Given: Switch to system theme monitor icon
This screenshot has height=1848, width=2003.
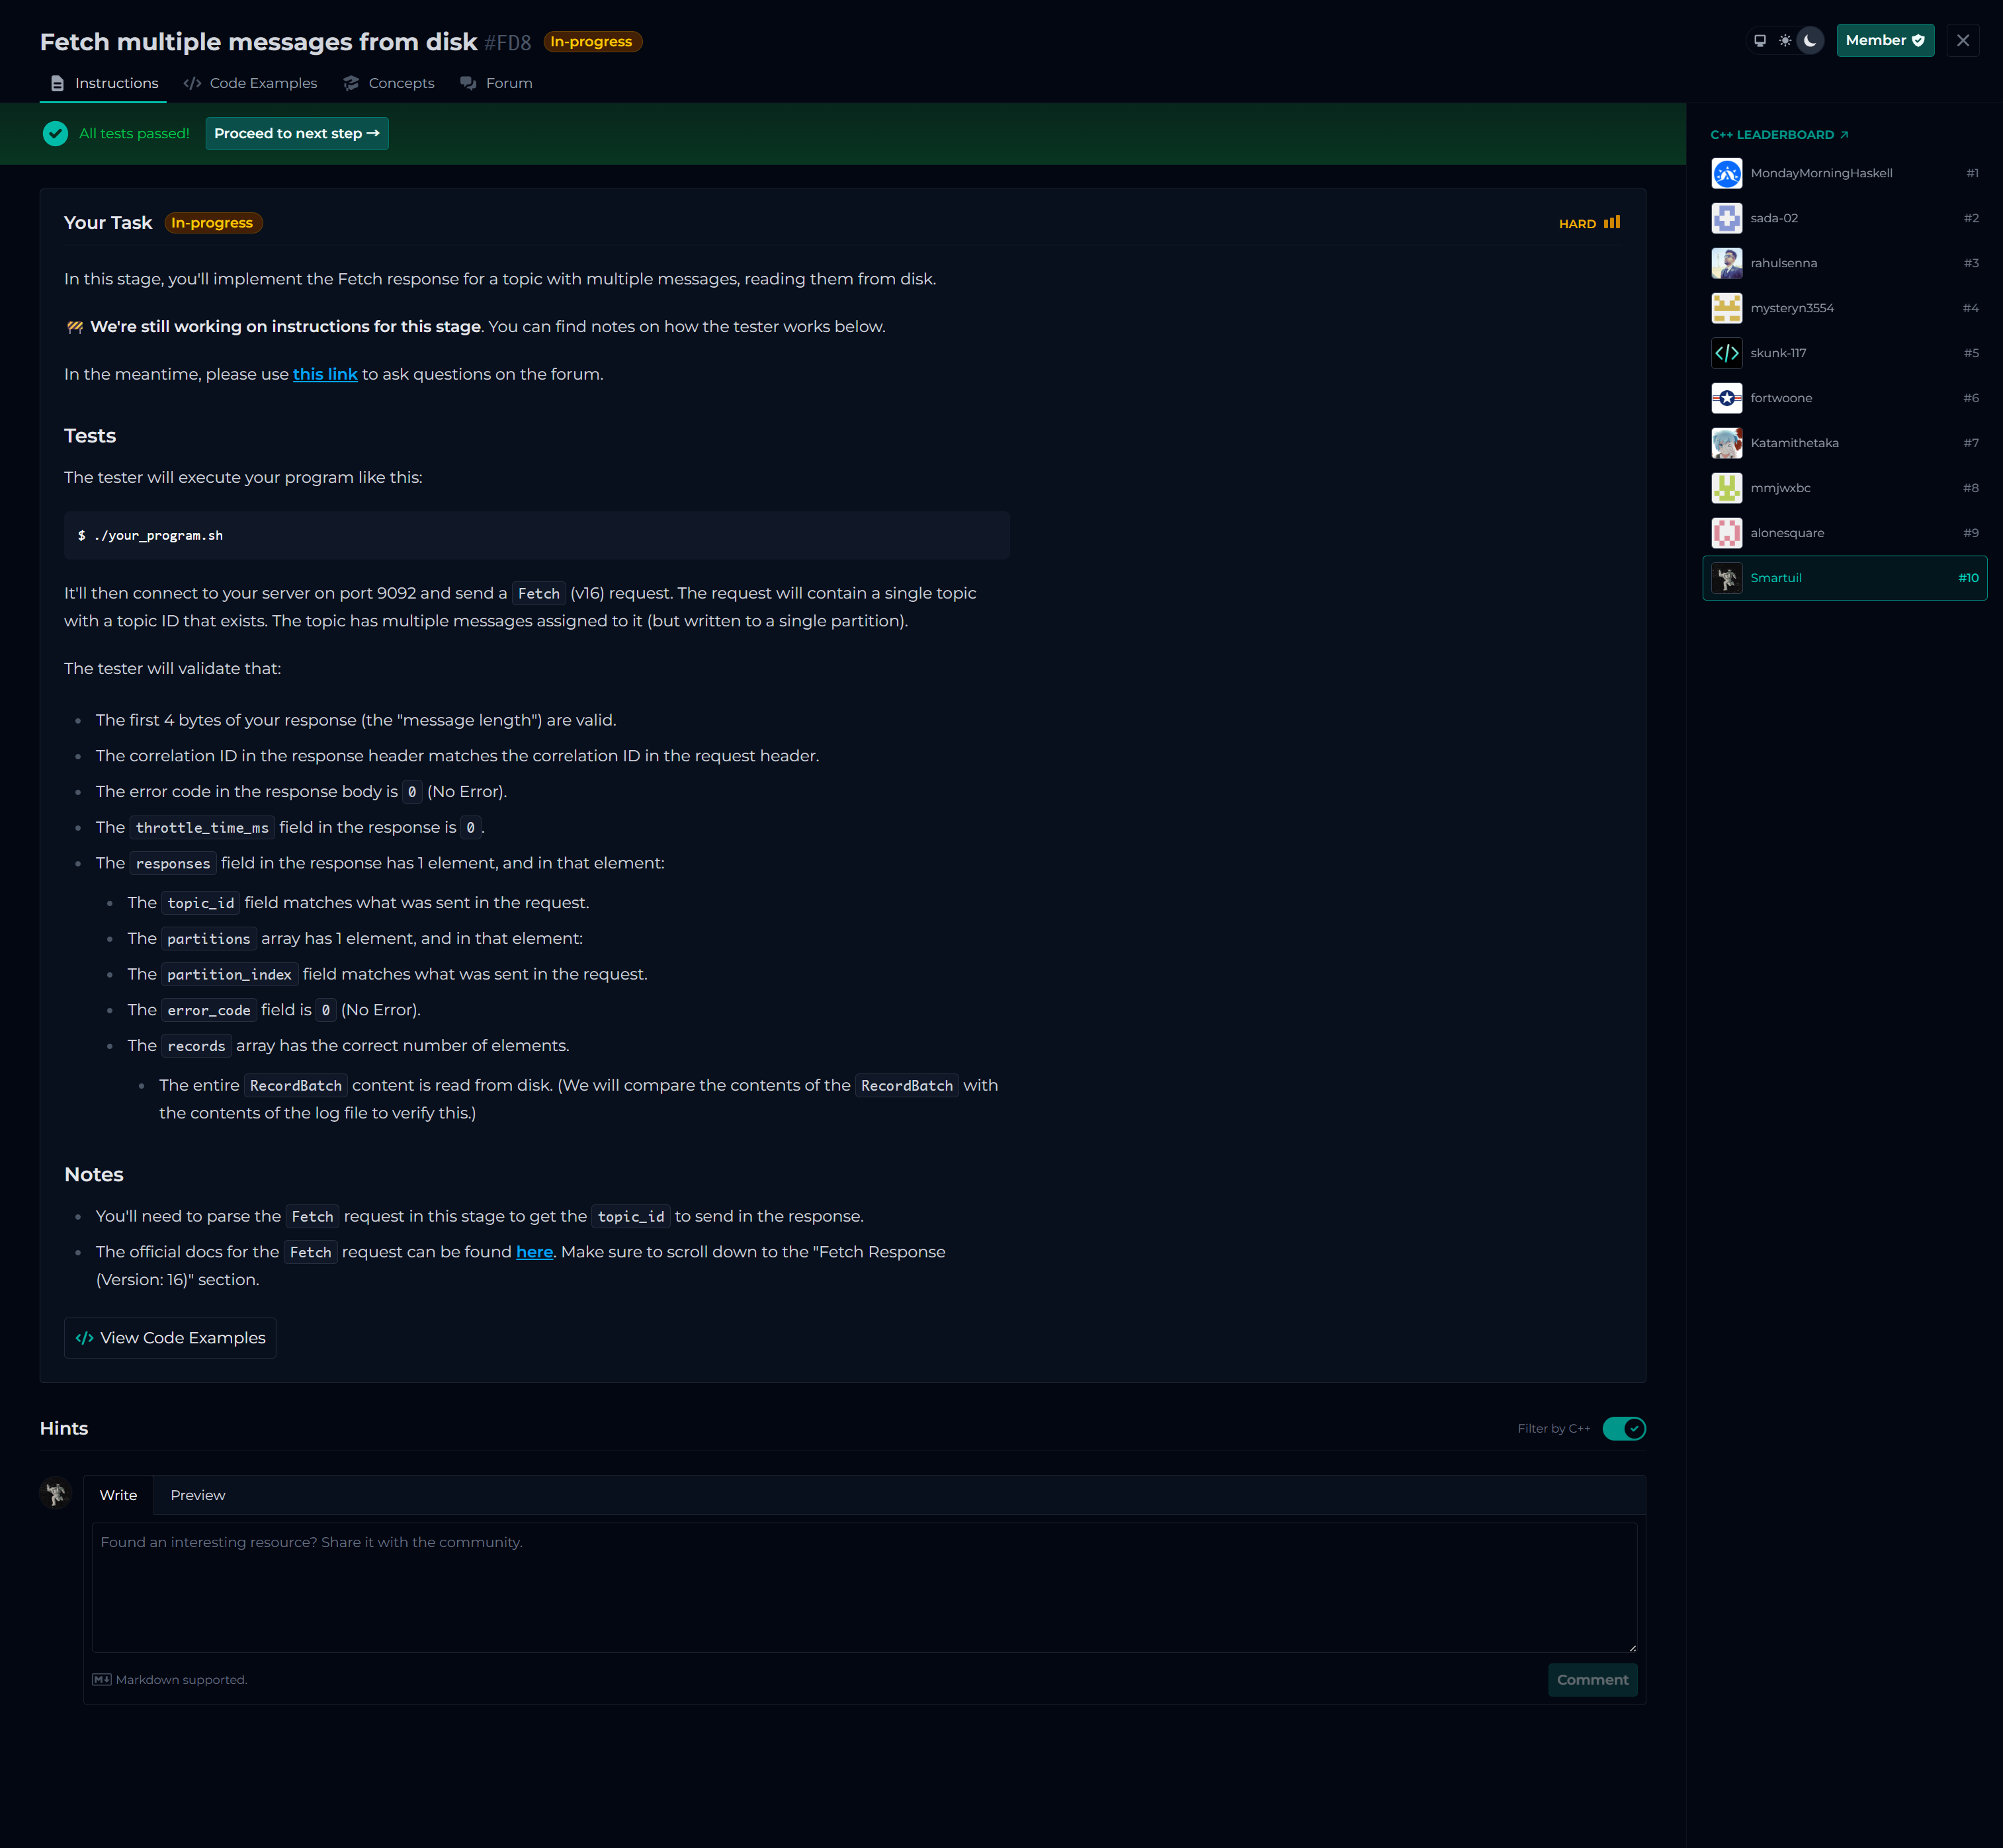Looking at the screenshot, I should coord(1760,41).
